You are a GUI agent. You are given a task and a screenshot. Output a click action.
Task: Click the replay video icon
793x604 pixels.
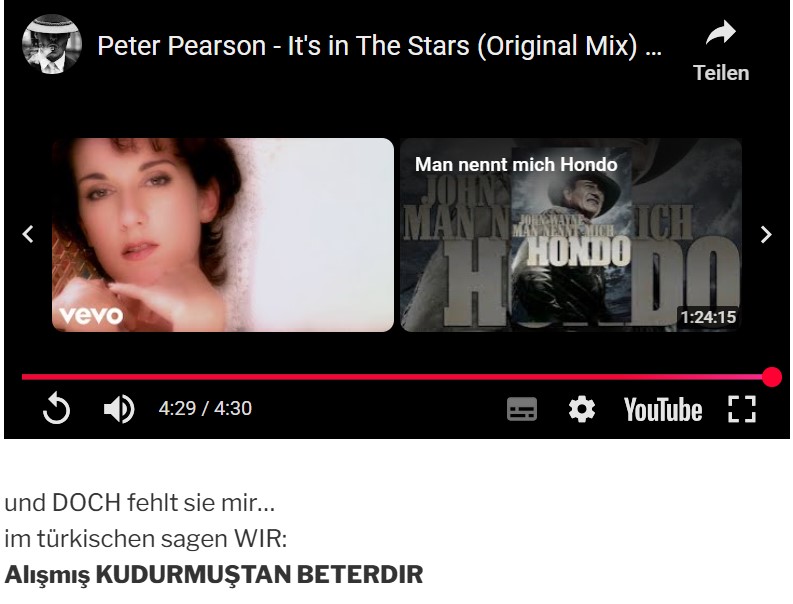56,408
